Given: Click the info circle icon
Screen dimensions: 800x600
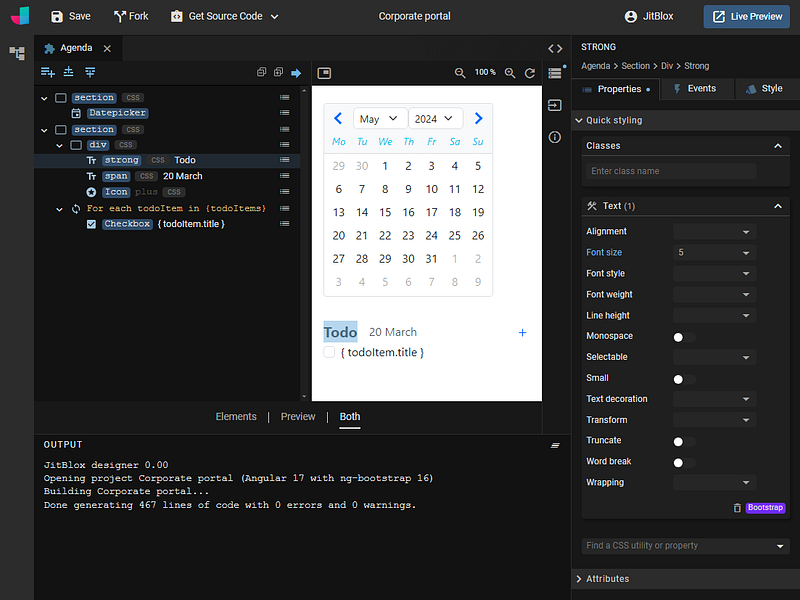Looking at the screenshot, I should (x=555, y=137).
